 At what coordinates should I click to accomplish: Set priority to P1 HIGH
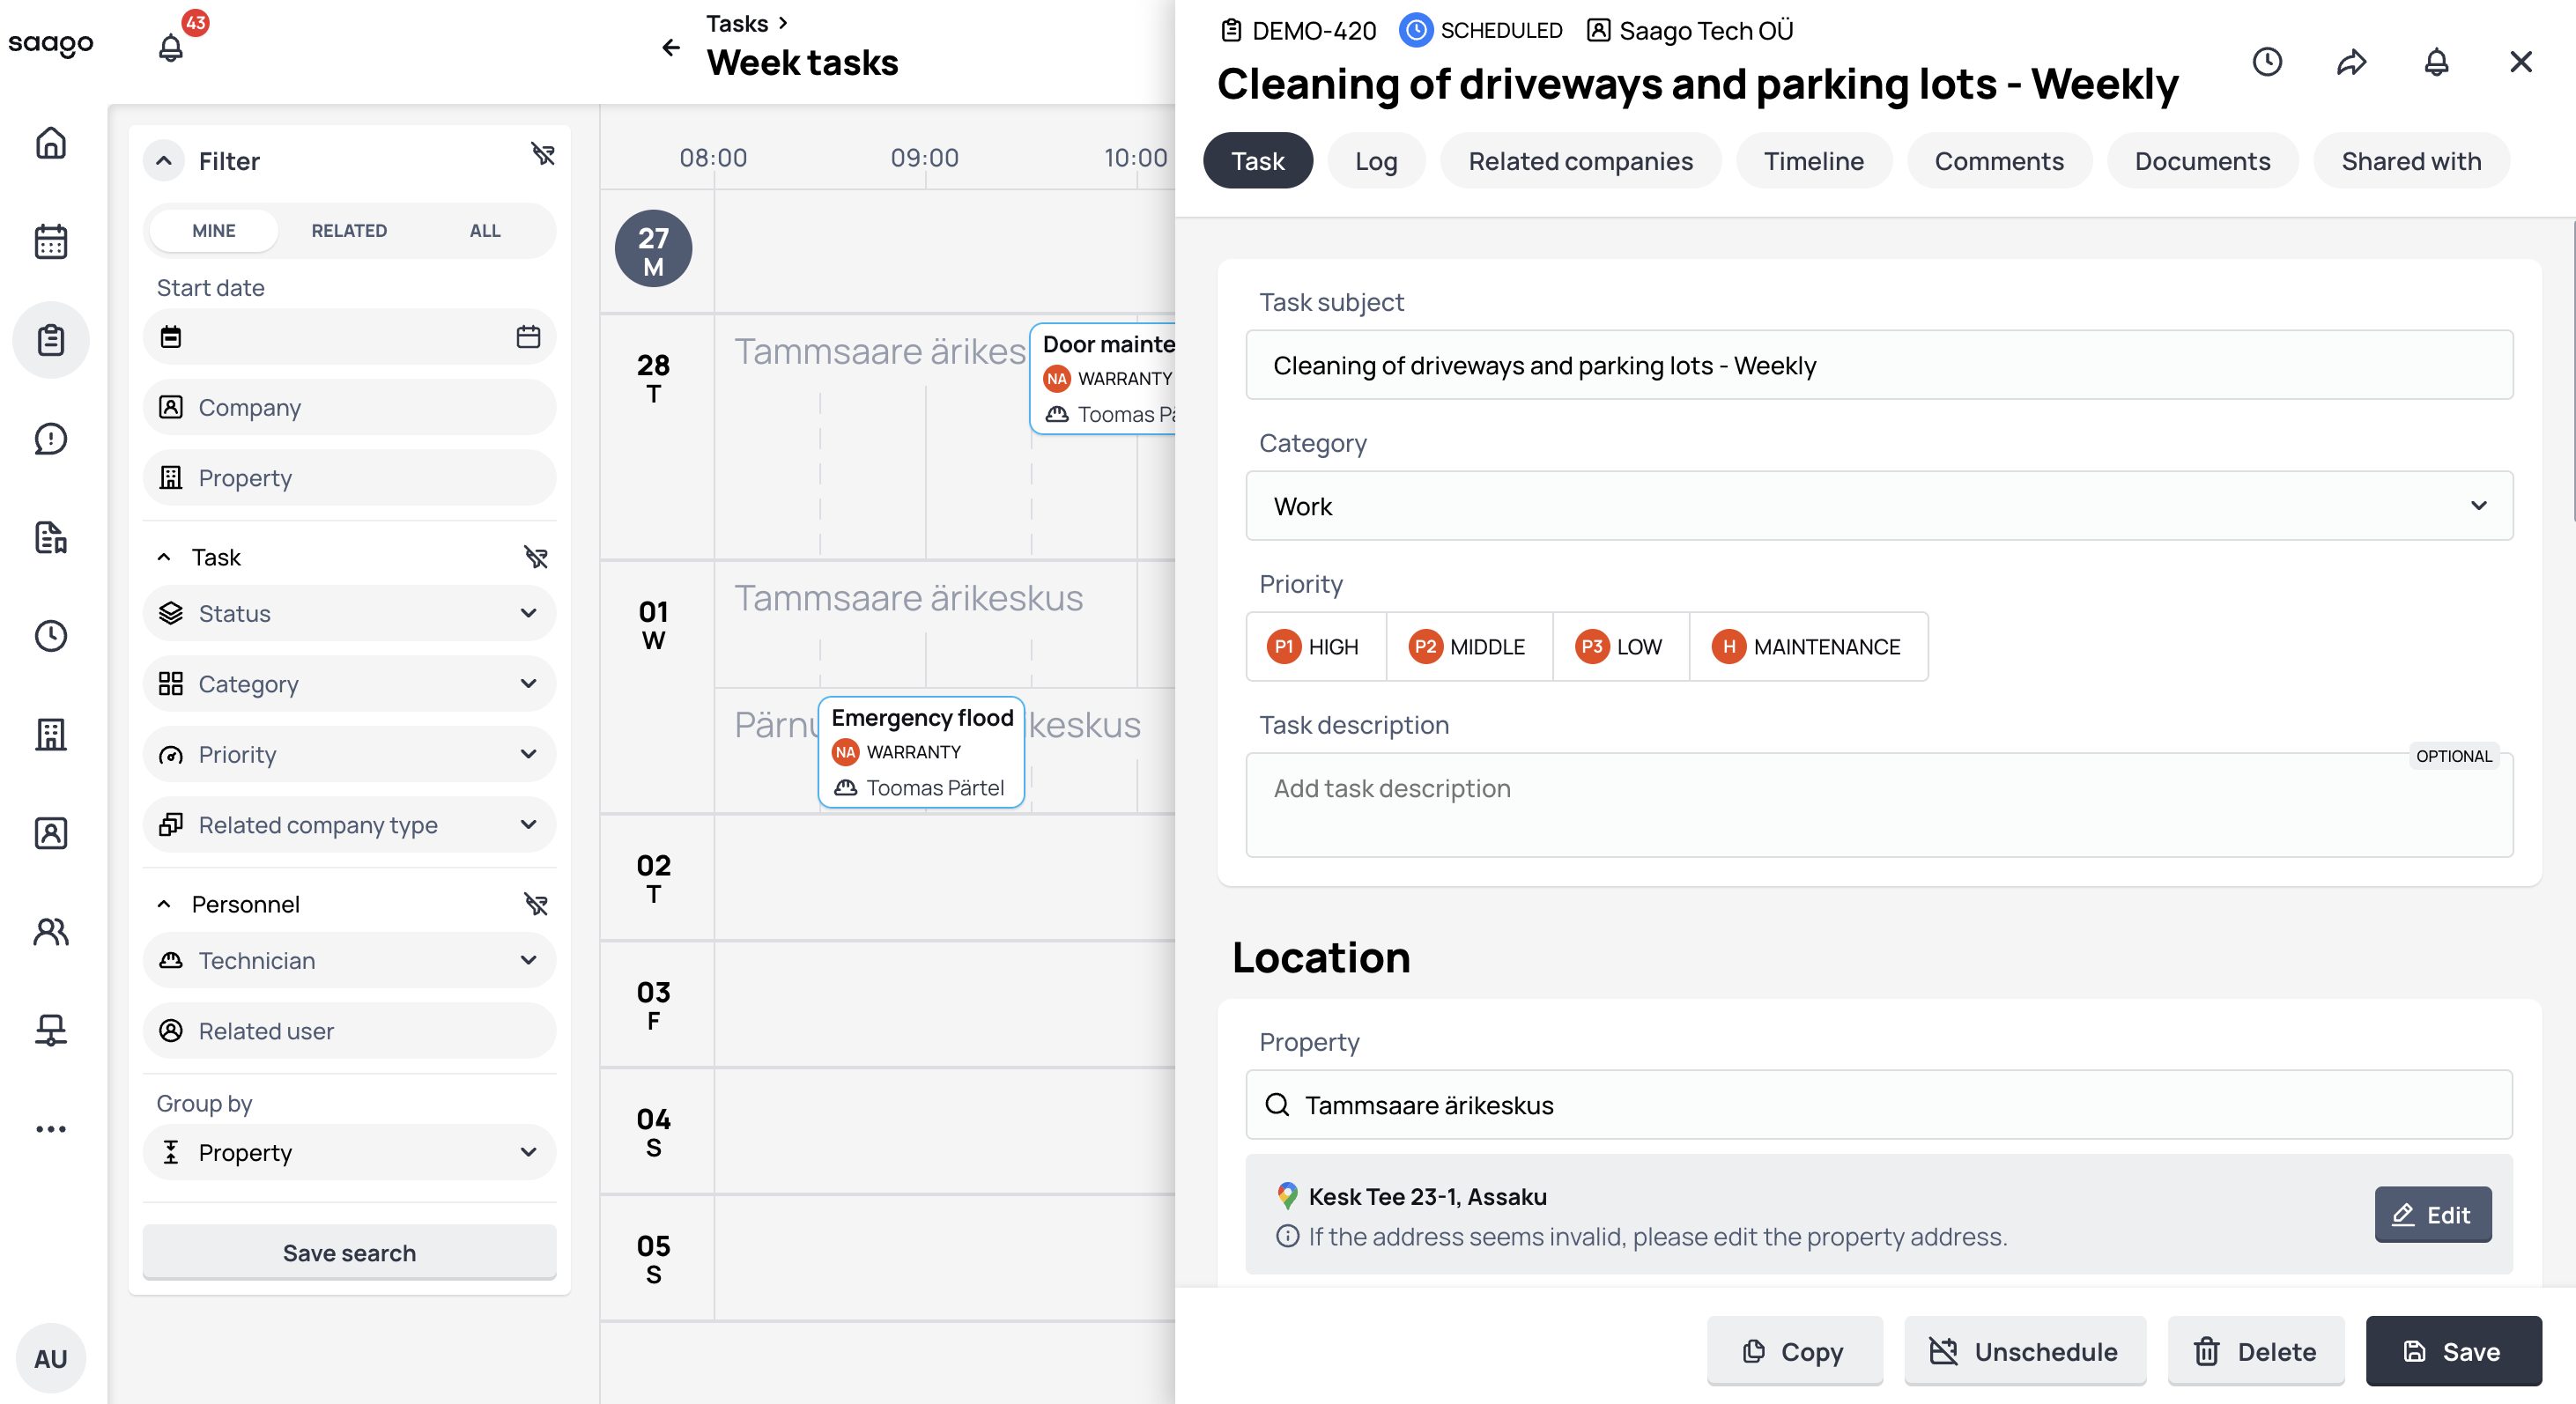tap(1314, 647)
